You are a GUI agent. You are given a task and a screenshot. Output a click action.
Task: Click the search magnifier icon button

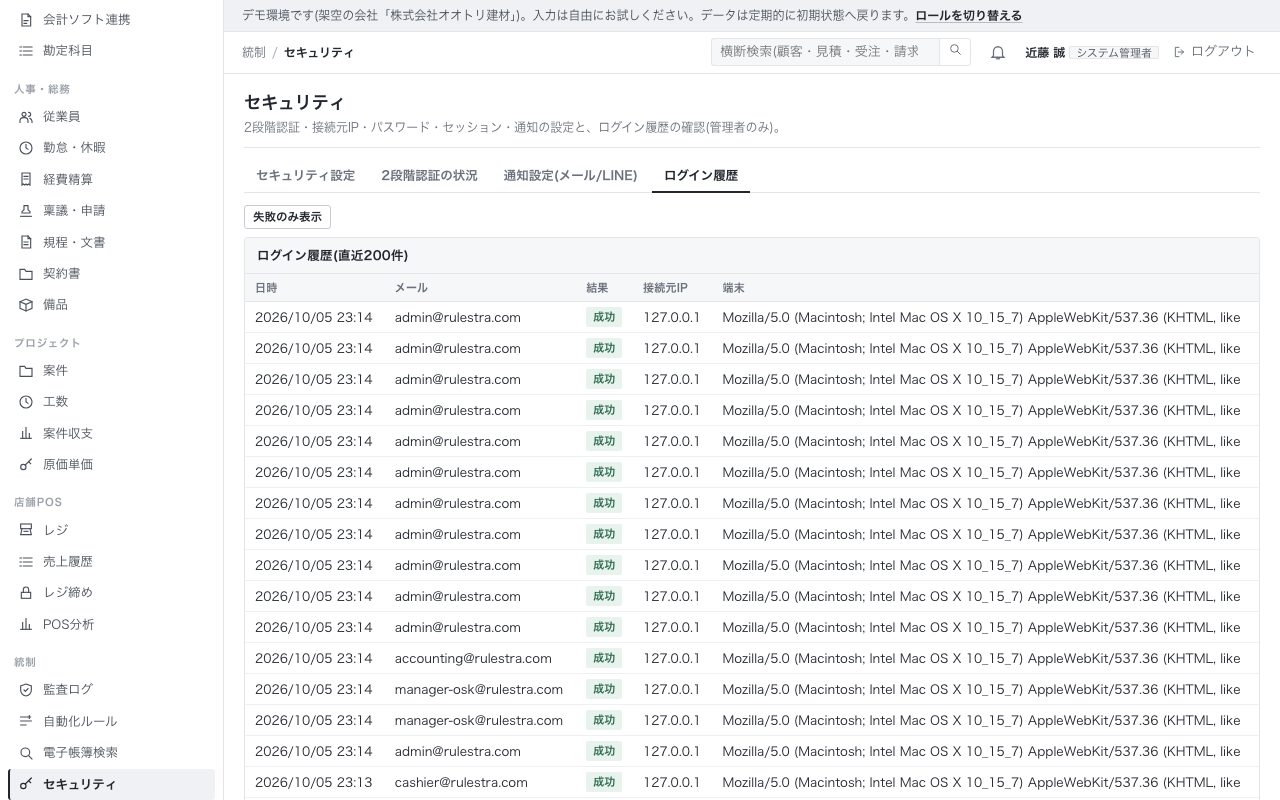coord(955,51)
